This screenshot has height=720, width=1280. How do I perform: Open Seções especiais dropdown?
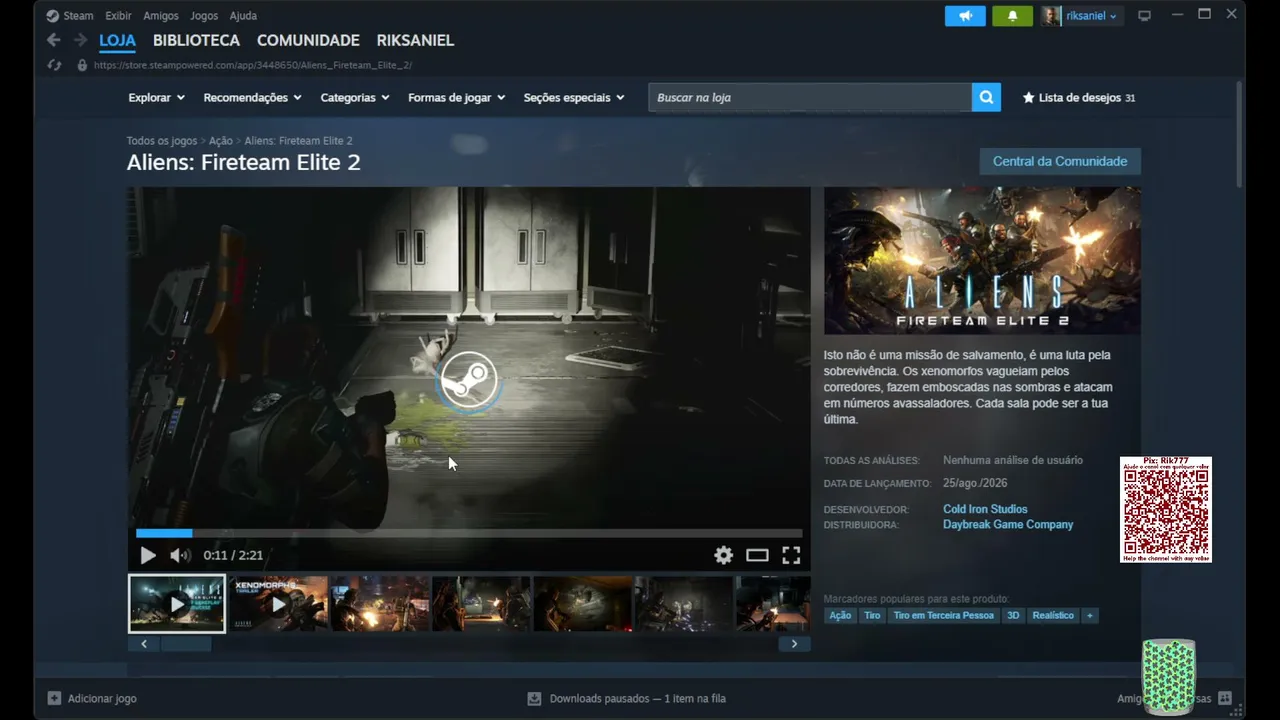point(574,98)
